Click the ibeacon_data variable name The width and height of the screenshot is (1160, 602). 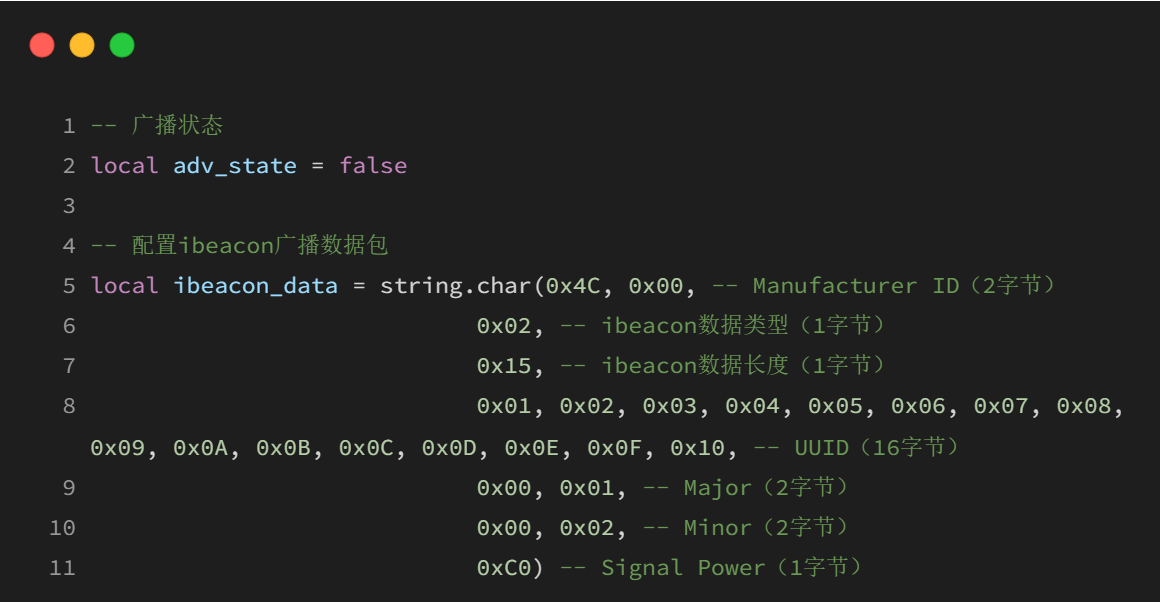pos(255,286)
